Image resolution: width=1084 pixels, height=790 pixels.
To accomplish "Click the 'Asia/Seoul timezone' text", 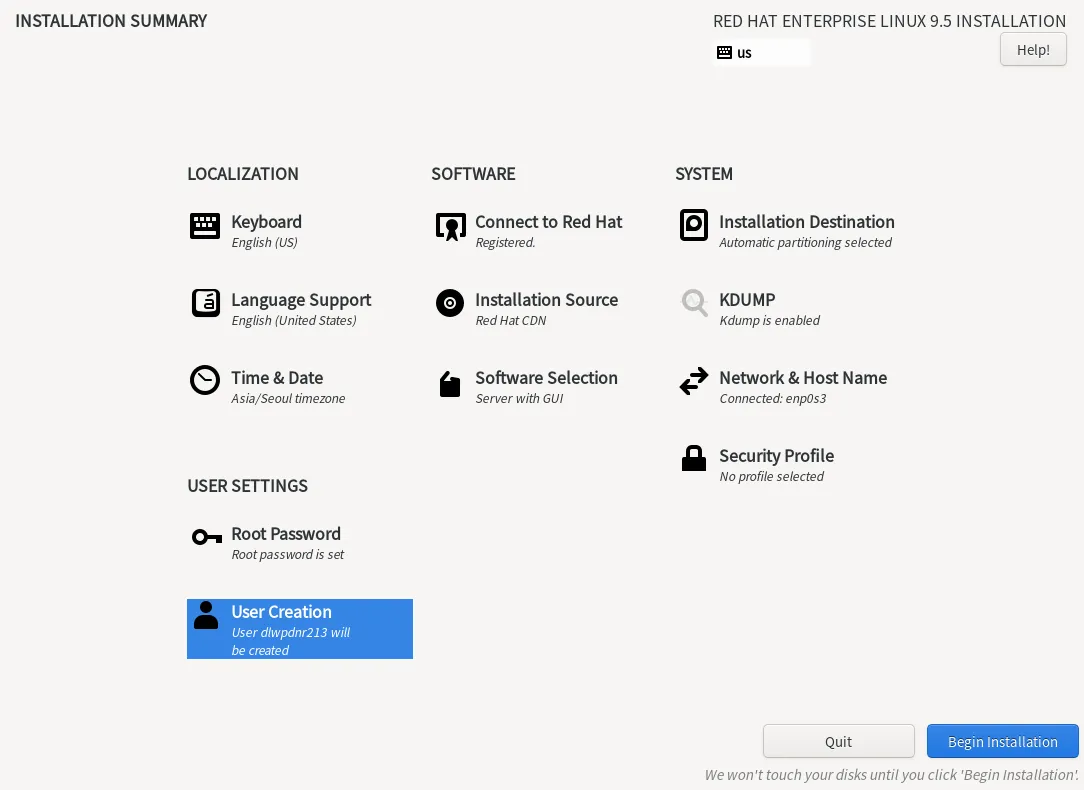I will click(x=288, y=399).
